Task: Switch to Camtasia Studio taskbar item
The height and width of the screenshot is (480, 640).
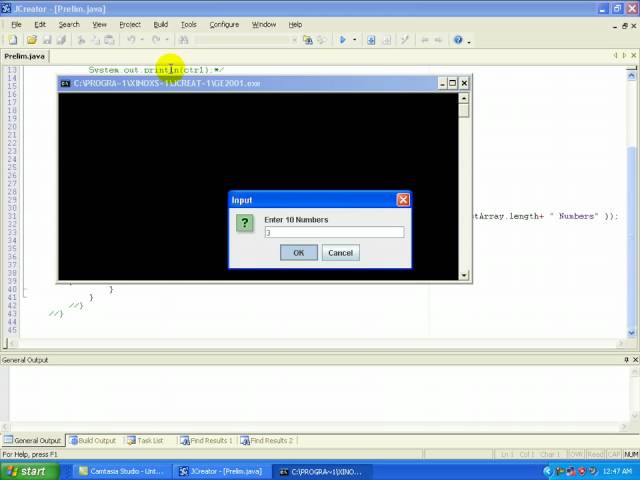Action: (122, 471)
